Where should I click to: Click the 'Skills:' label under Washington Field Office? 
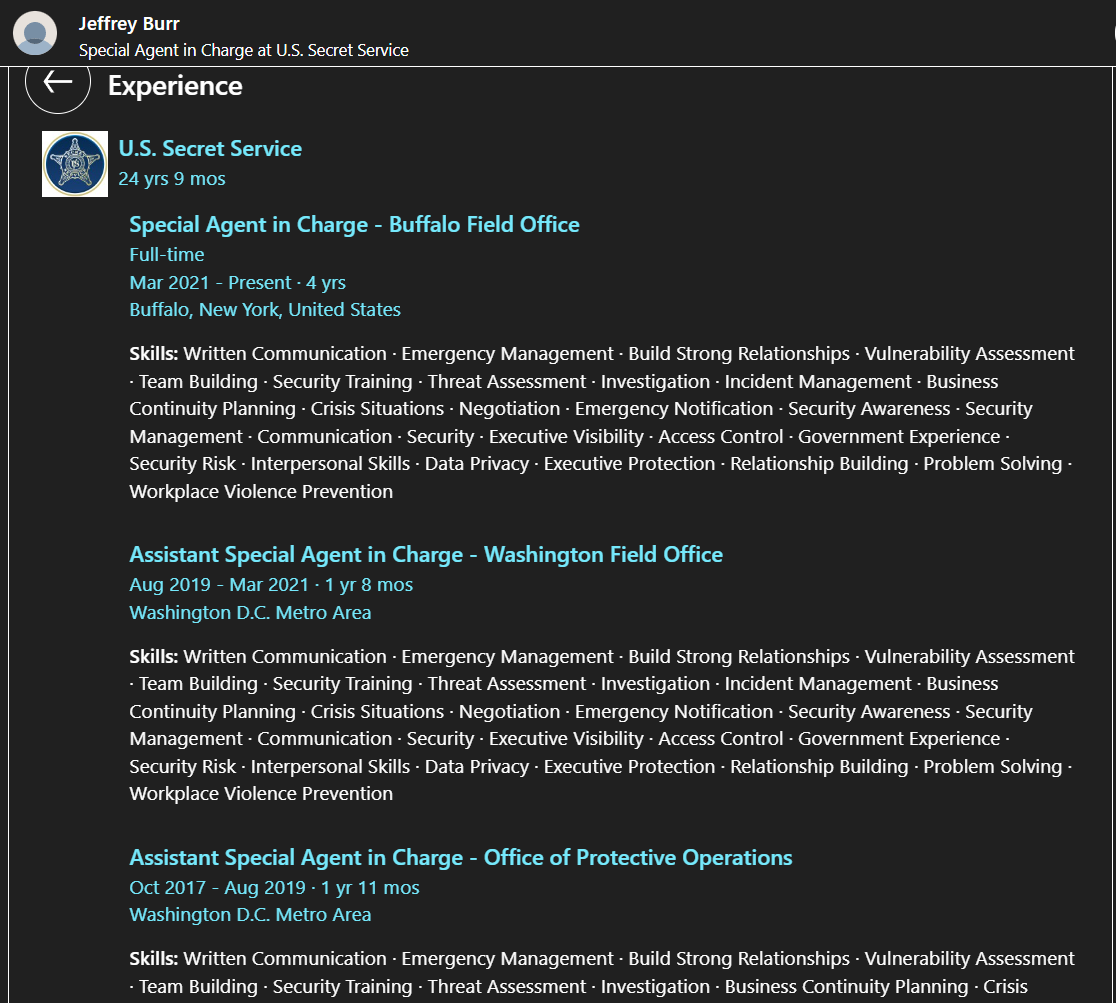(154, 656)
